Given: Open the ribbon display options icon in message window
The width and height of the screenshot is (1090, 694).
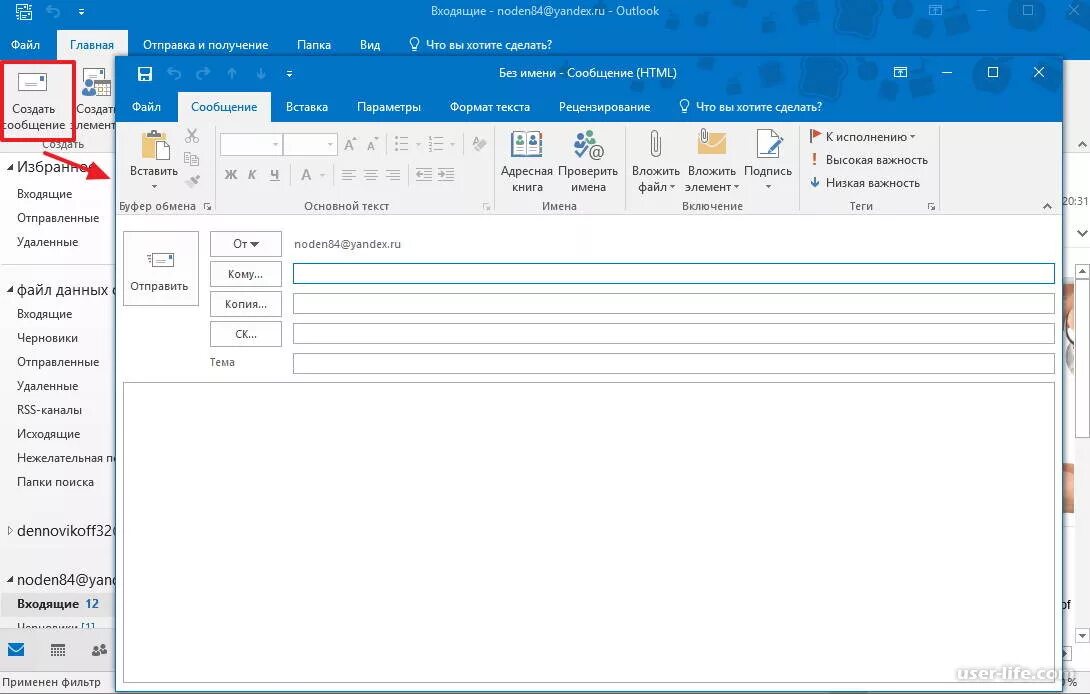Looking at the screenshot, I should click(900, 72).
